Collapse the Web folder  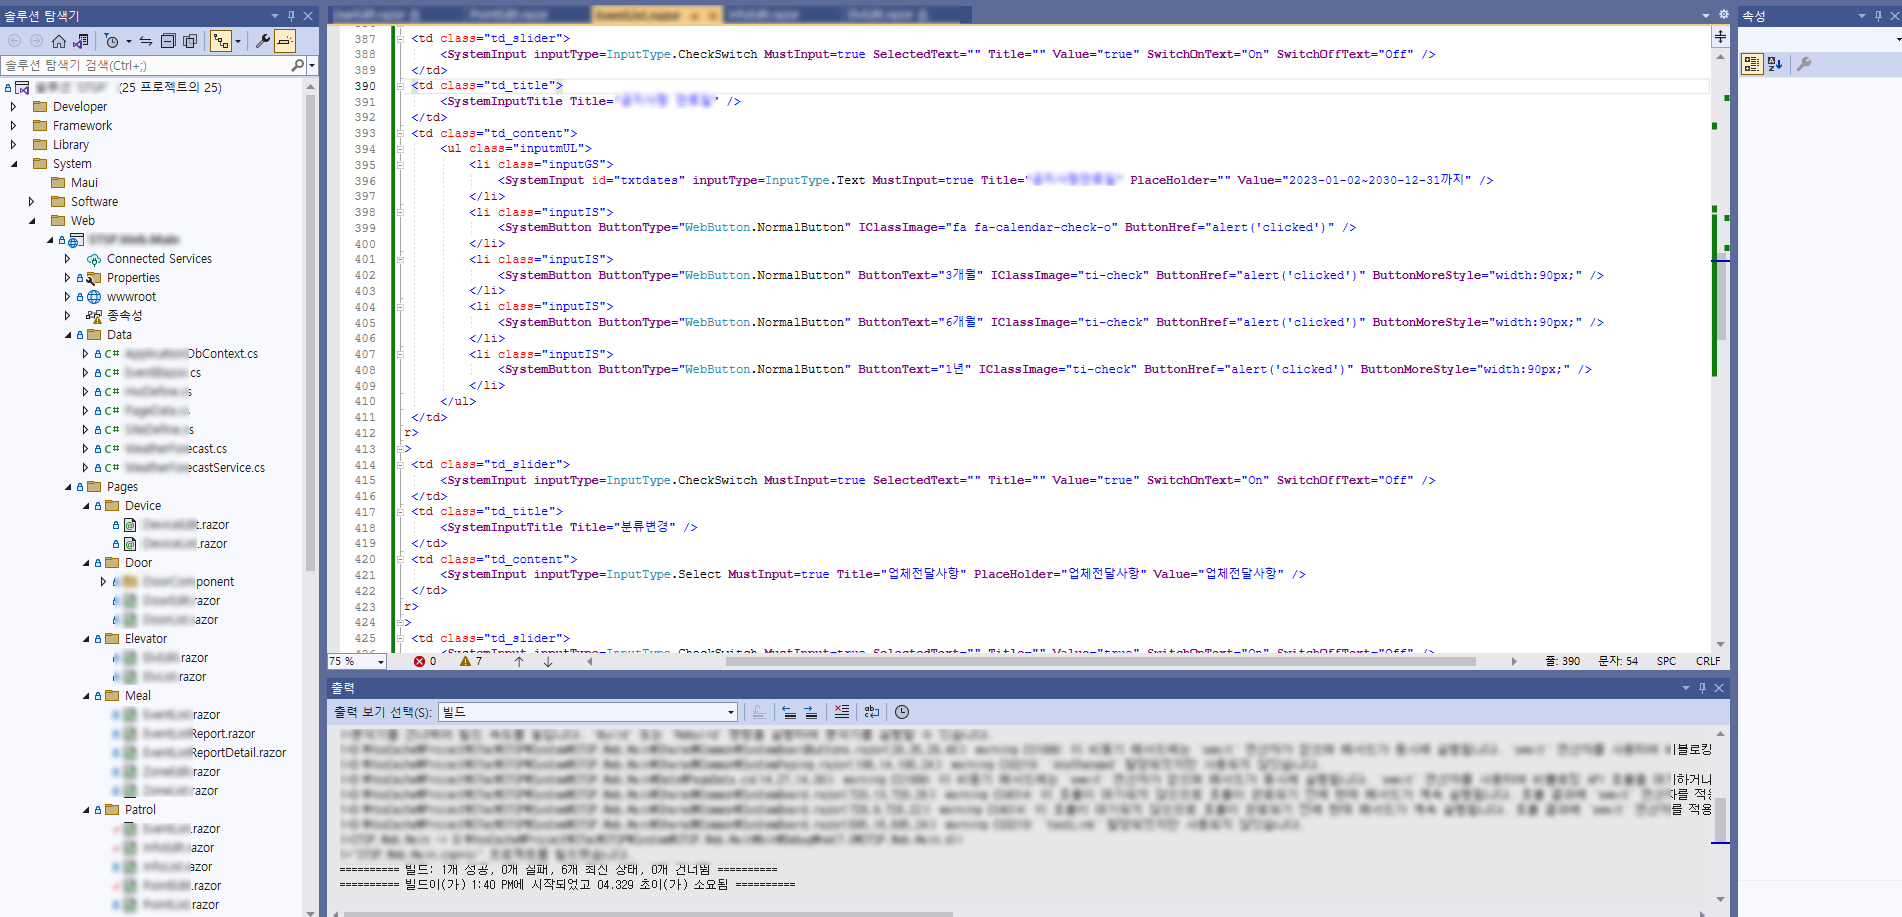(x=31, y=220)
